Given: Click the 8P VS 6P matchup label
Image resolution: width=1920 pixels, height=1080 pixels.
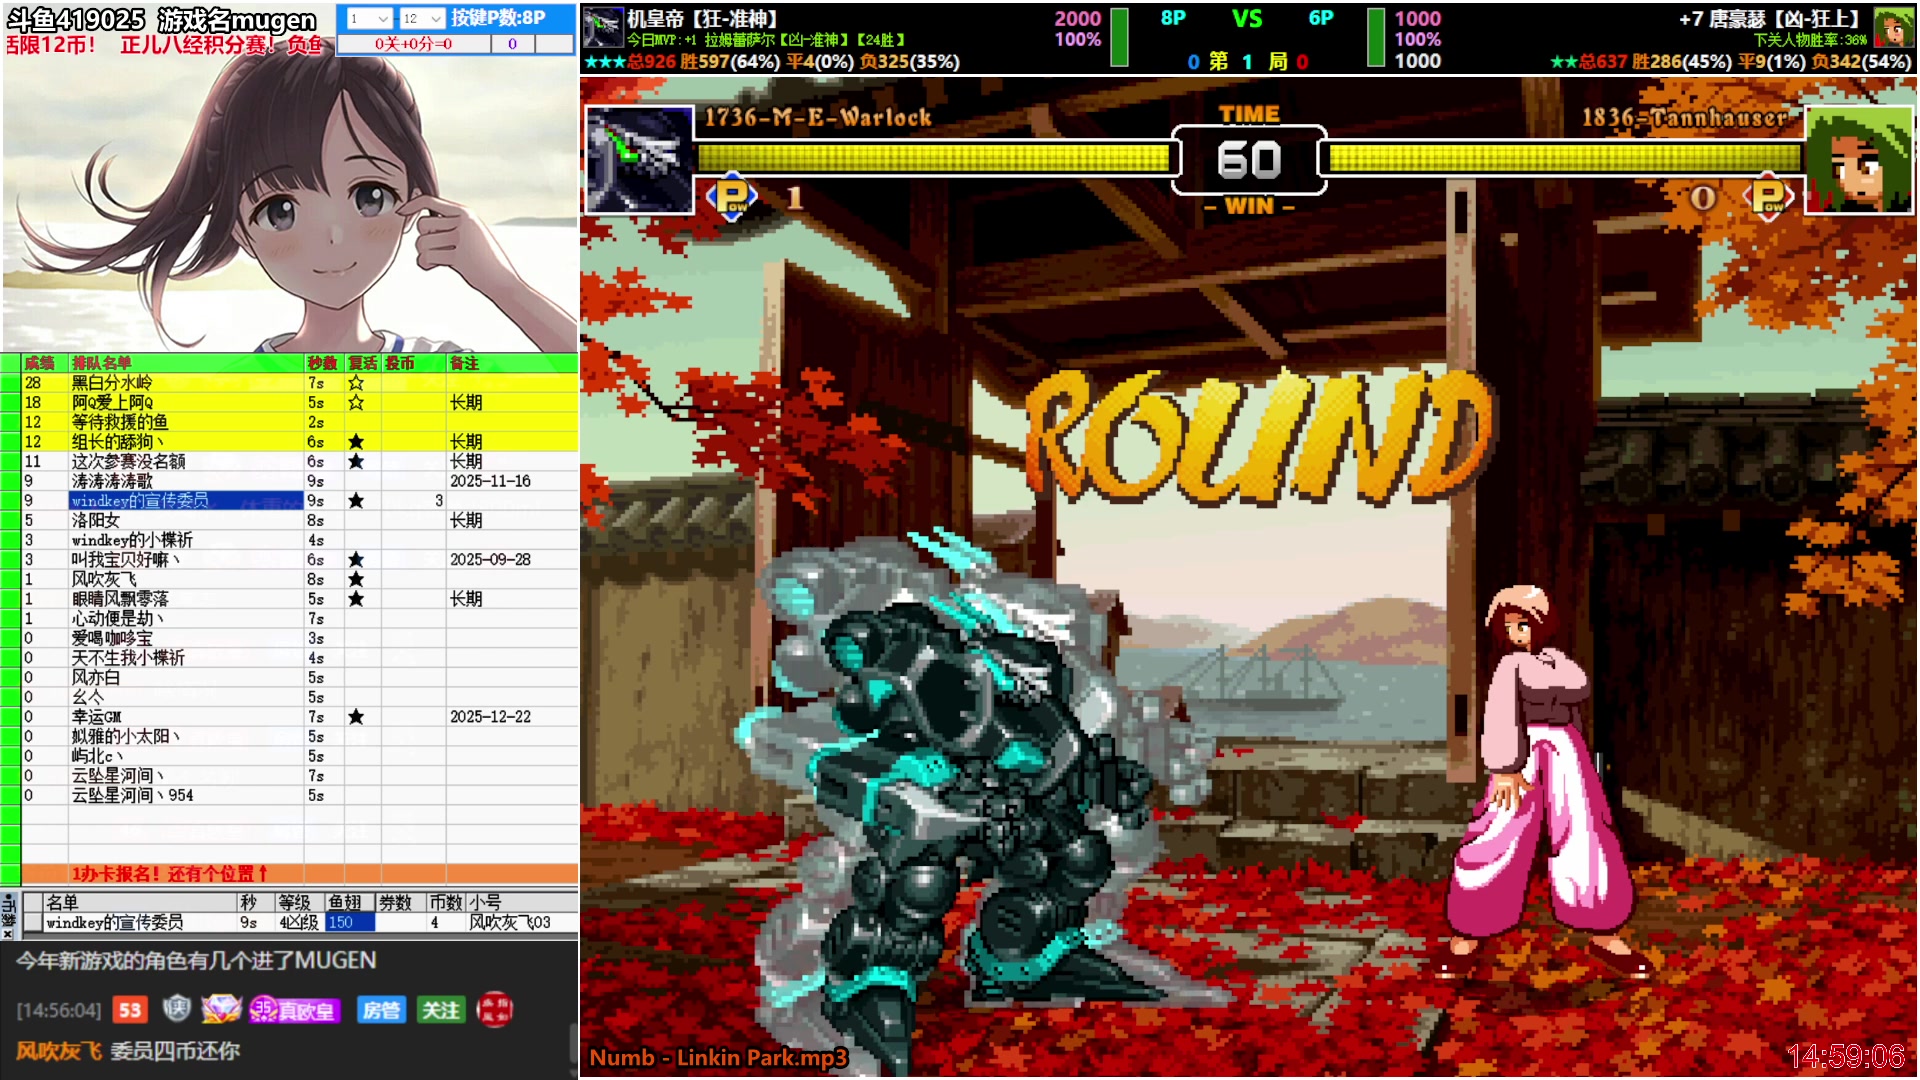Looking at the screenshot, I should click(1247, 18).
